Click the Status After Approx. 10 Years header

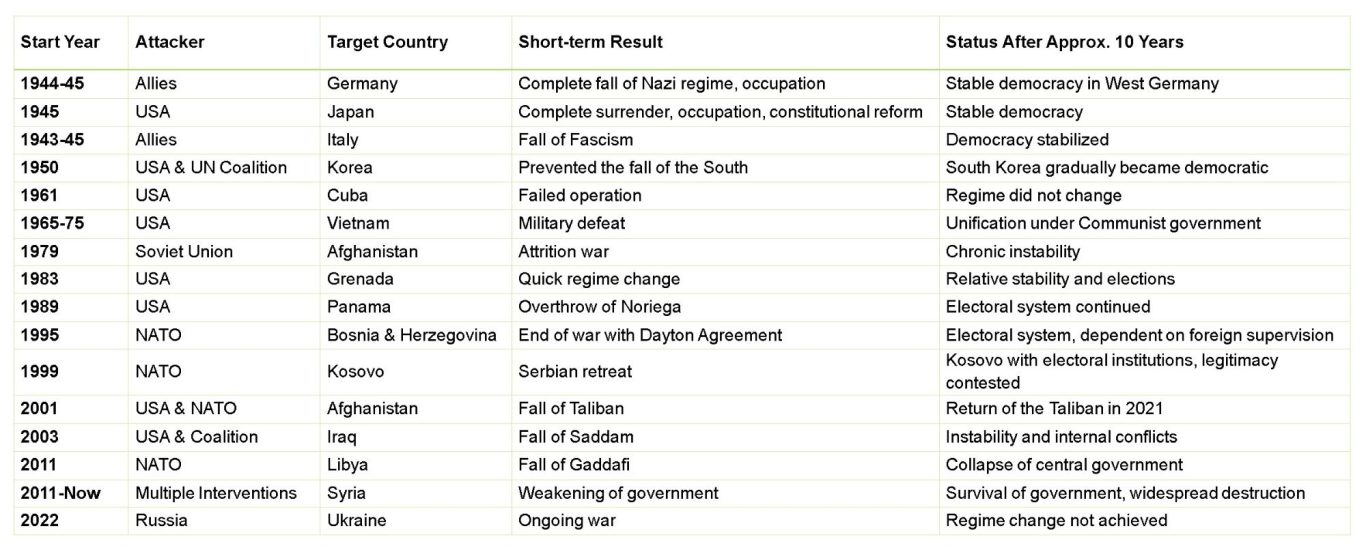coord(1064,42)
